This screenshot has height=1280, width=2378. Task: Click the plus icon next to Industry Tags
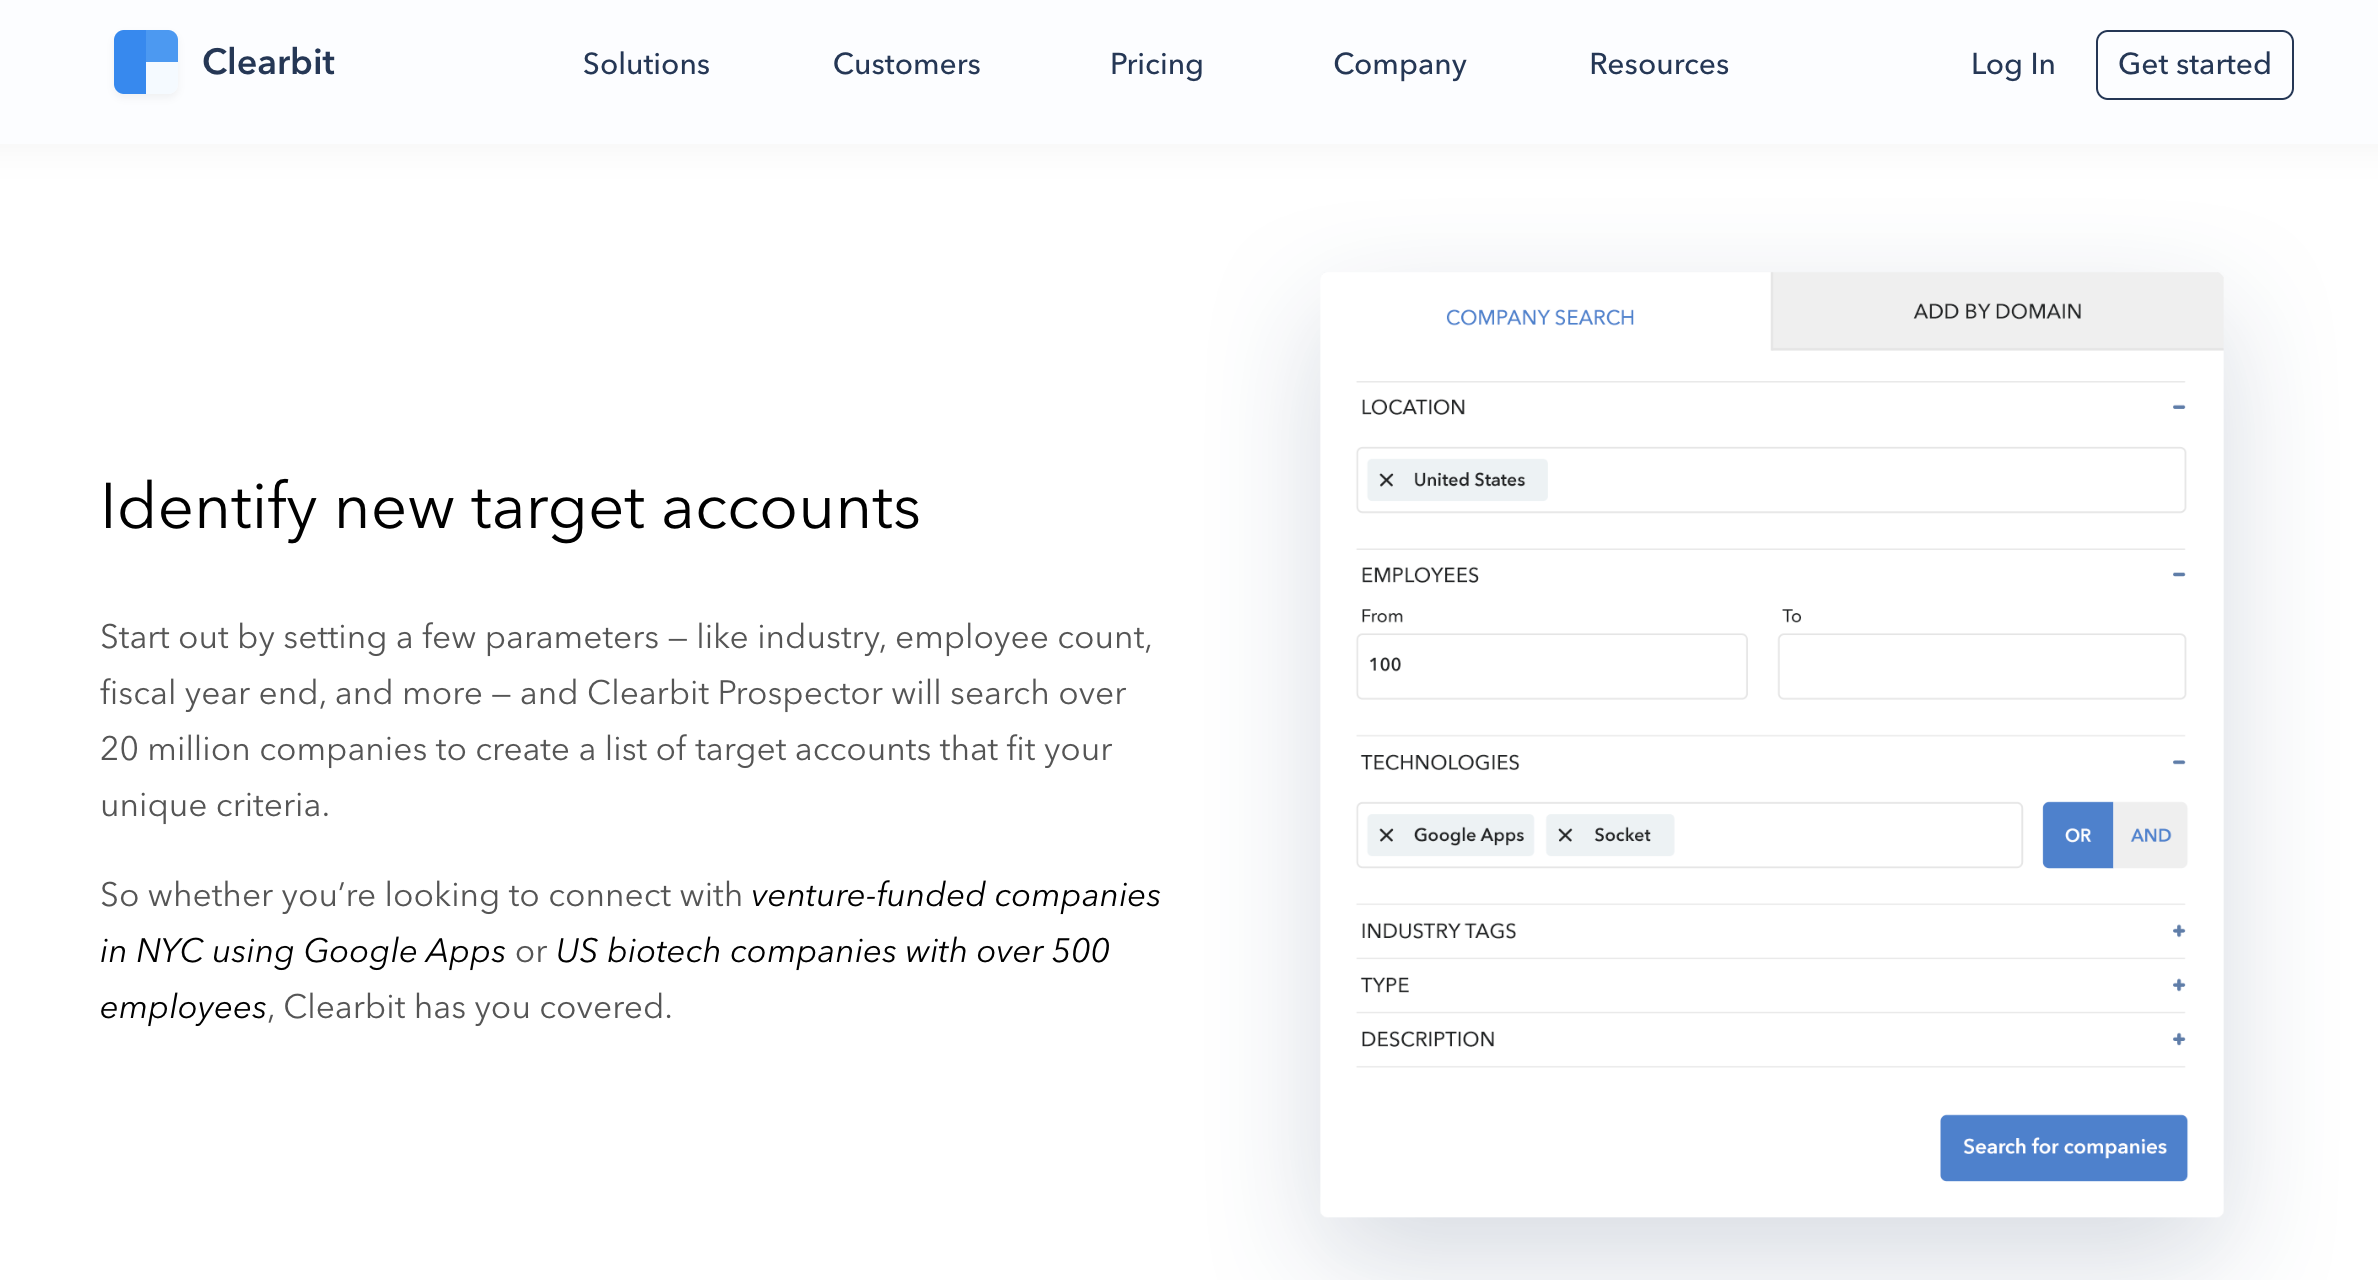[2178, 930]
